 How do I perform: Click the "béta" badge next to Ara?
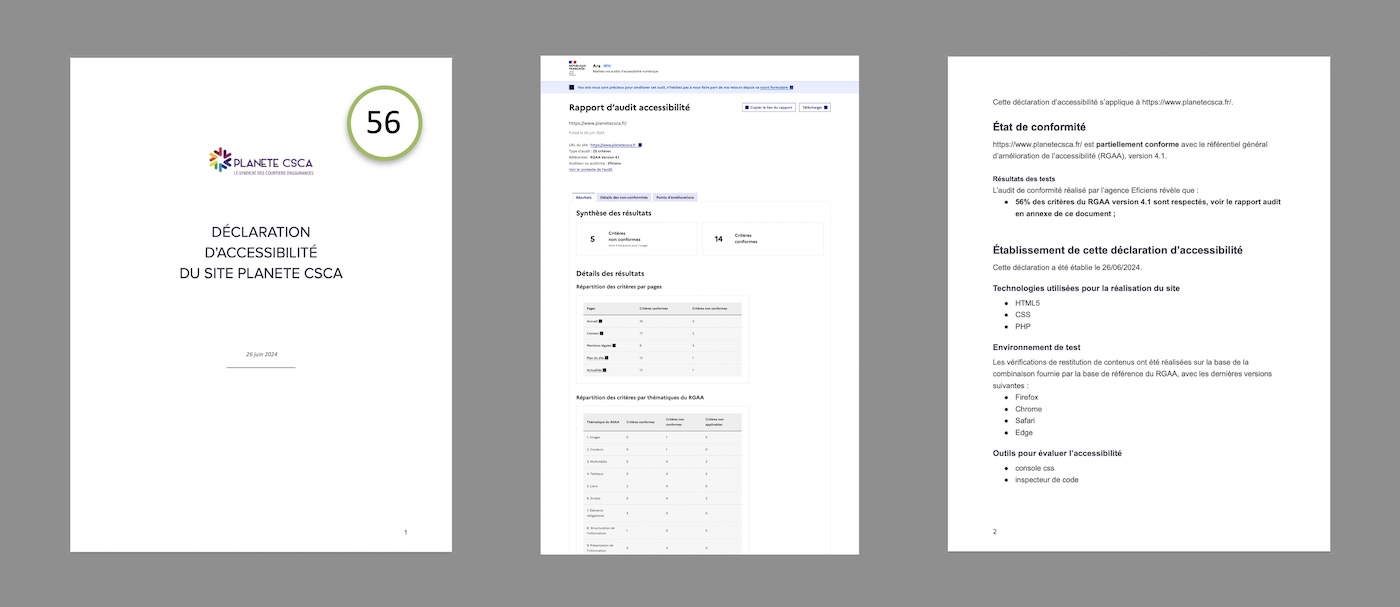[606, 66]
